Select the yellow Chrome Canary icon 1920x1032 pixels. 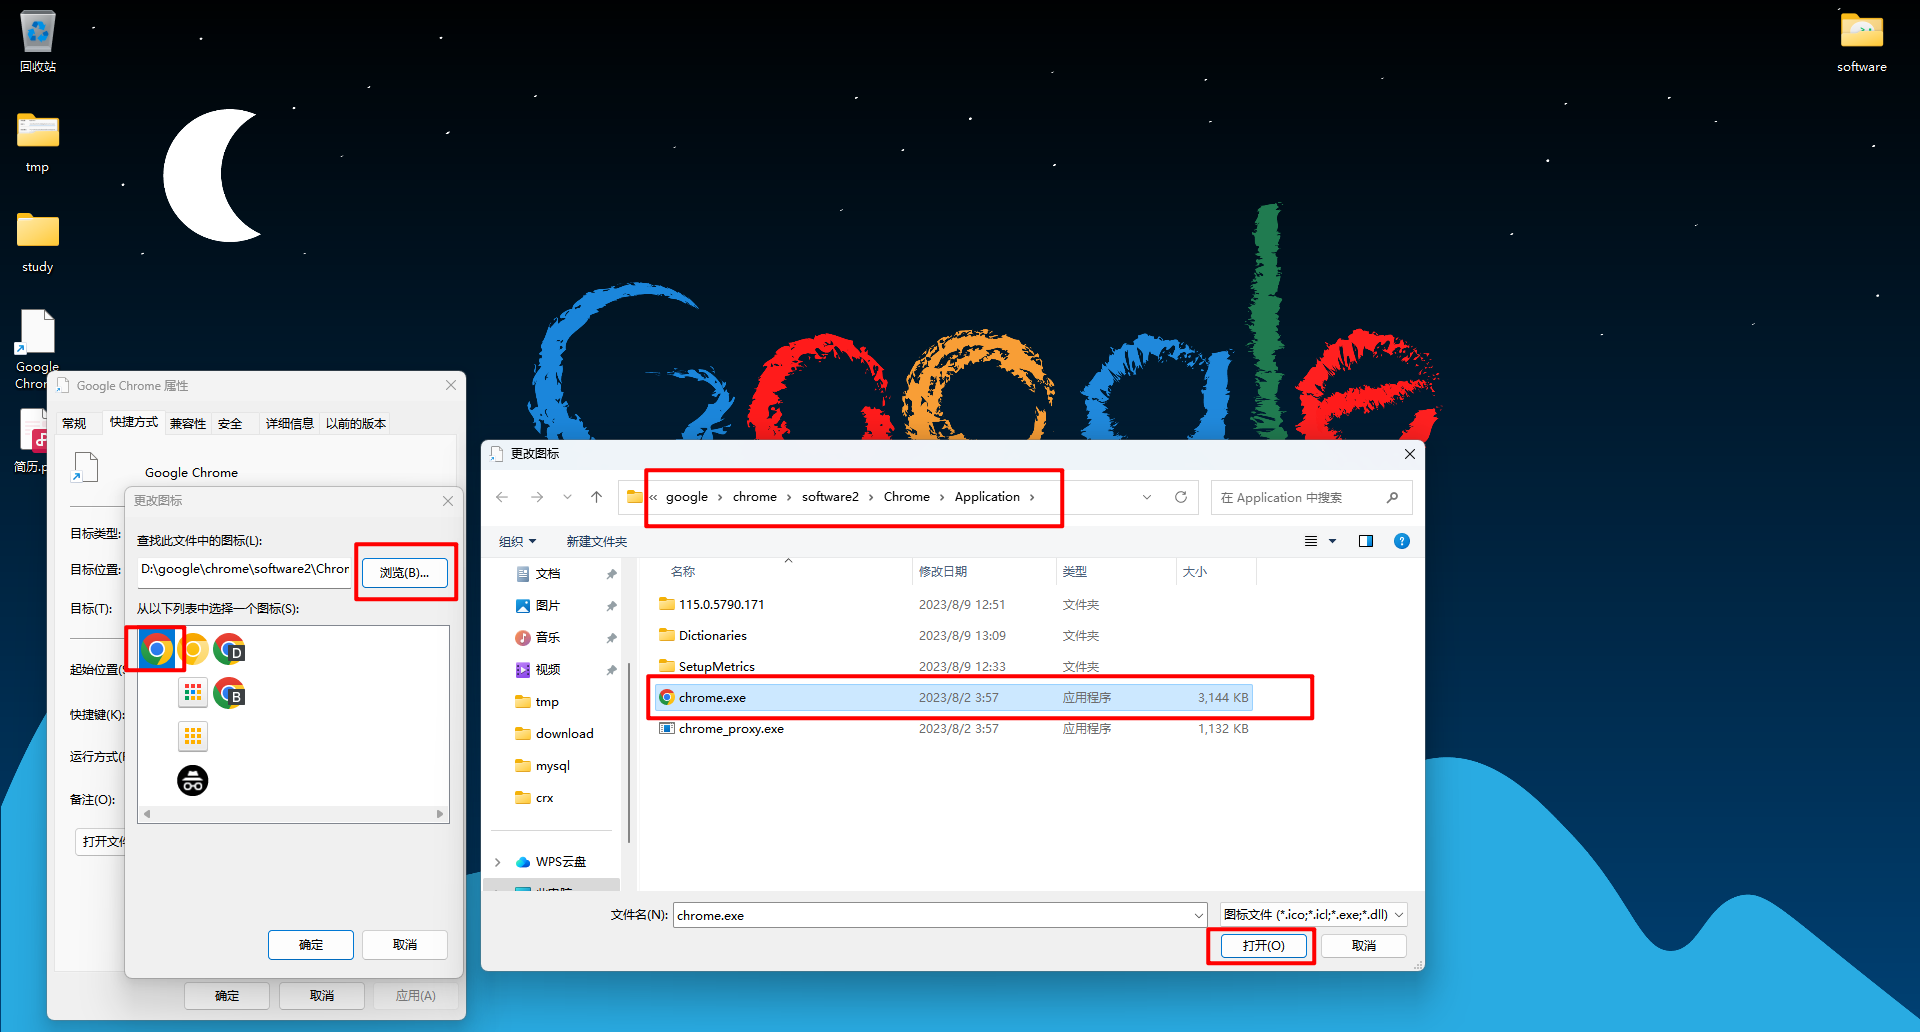click(x=194, y=650)
